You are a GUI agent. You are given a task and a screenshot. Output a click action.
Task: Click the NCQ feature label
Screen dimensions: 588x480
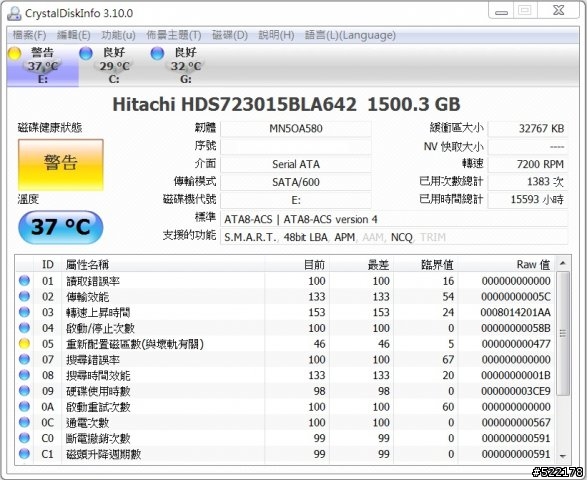[402, 237]
